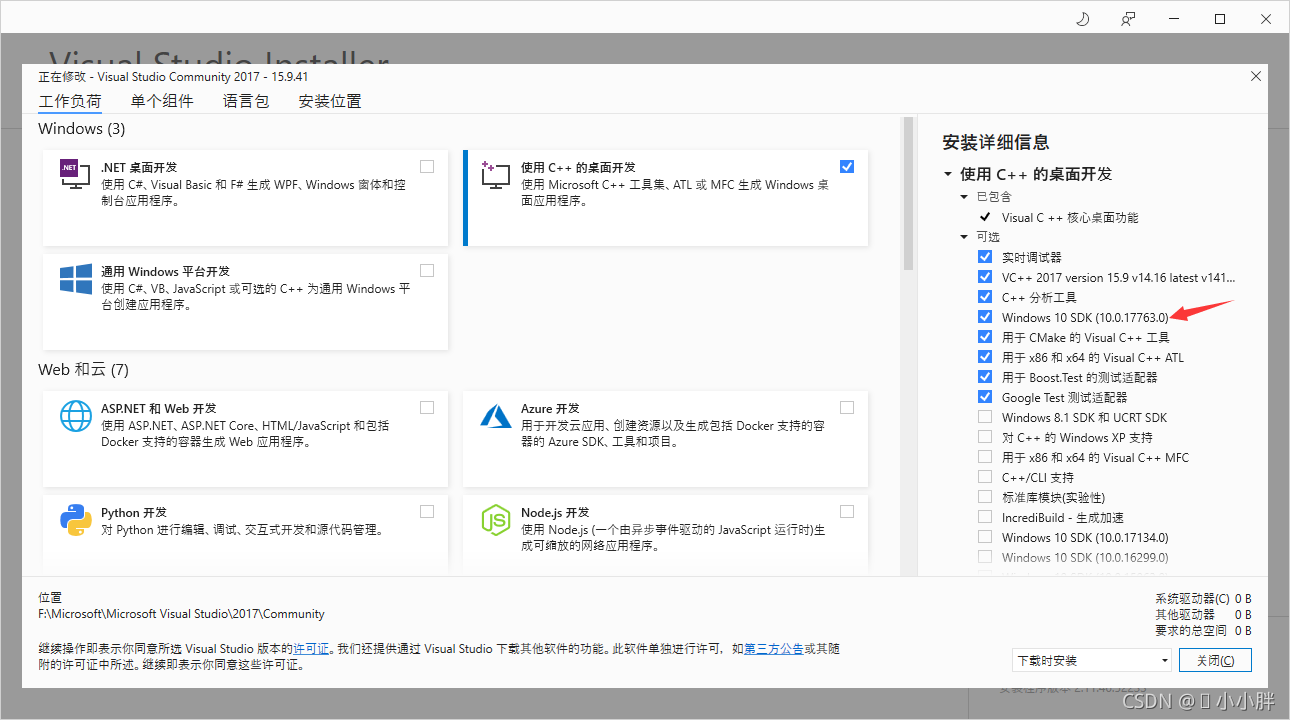Click the Azure development icon
The image size is (1290, 720).
pos(496,416)
